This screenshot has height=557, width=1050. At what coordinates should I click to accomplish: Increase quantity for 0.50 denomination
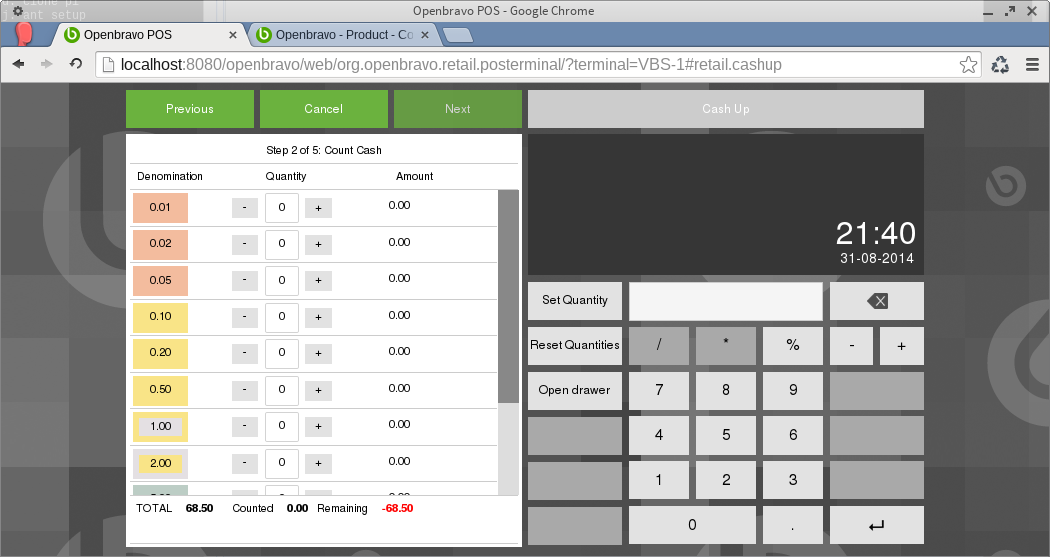(x=318, y=390)
